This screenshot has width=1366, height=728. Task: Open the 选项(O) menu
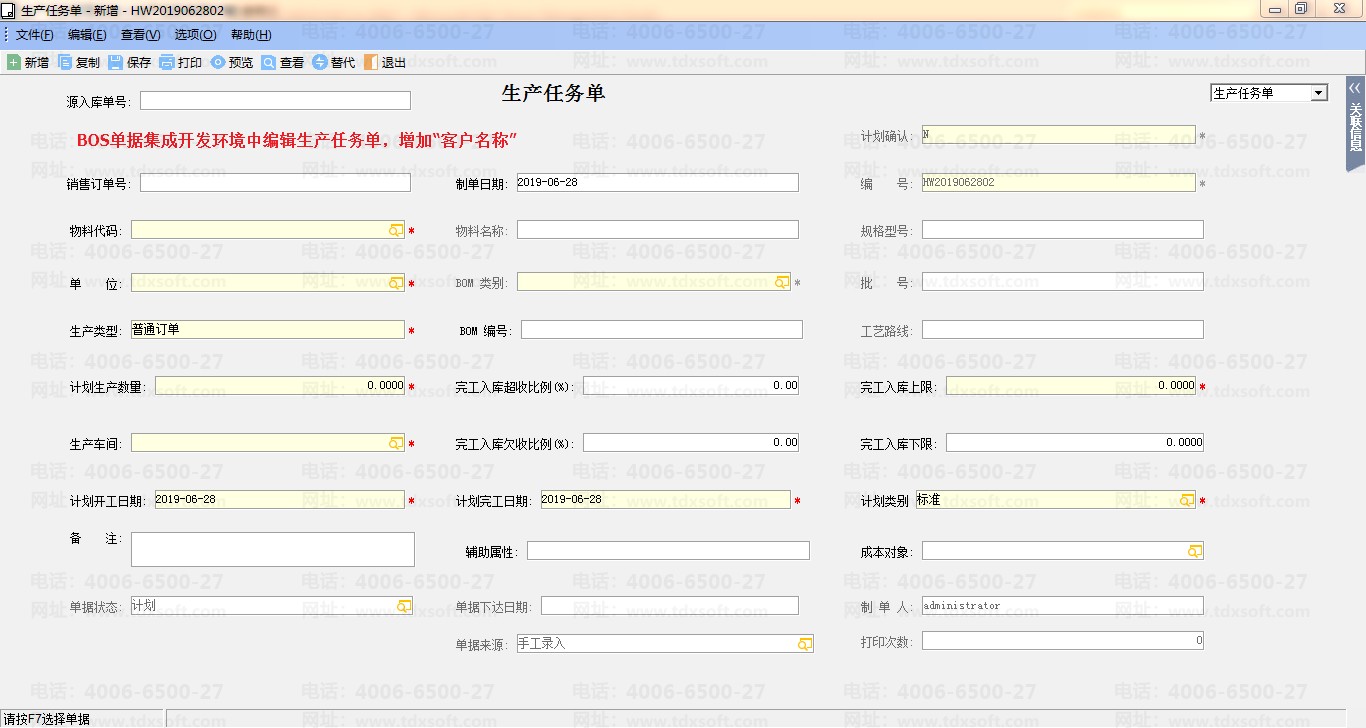tap(195, 34)
